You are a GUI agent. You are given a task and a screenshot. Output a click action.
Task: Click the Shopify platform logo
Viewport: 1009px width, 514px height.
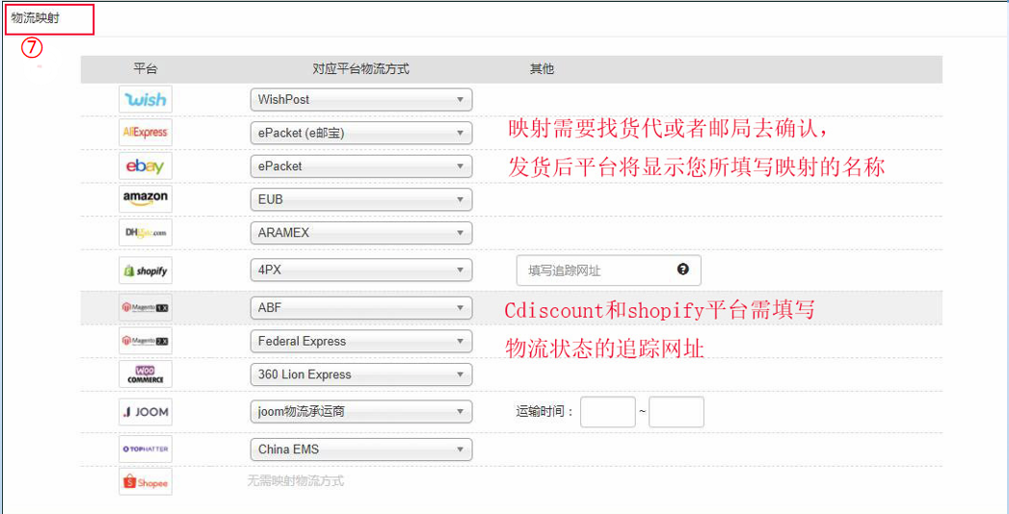pyautogui.click(x=145, y=270)
